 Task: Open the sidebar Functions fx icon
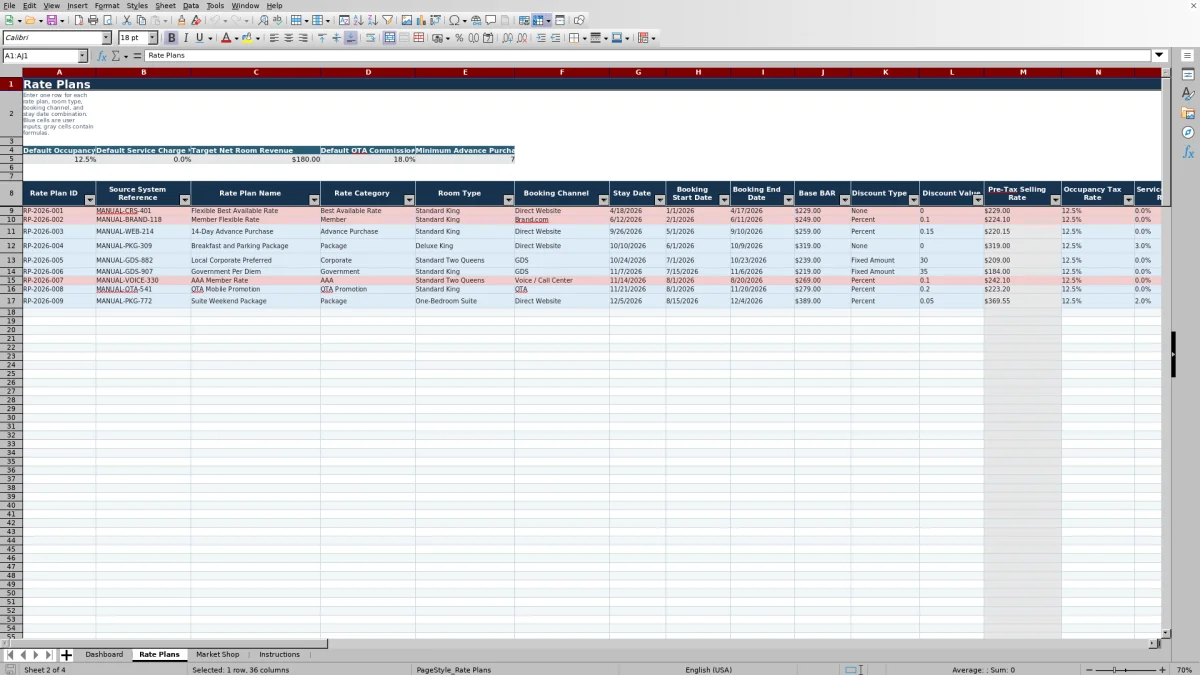[x=1188, y=152]
